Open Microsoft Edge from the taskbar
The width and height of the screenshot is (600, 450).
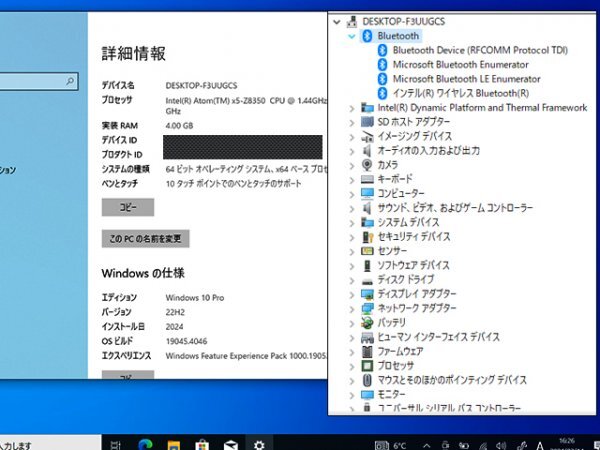(x=145, y=444)
